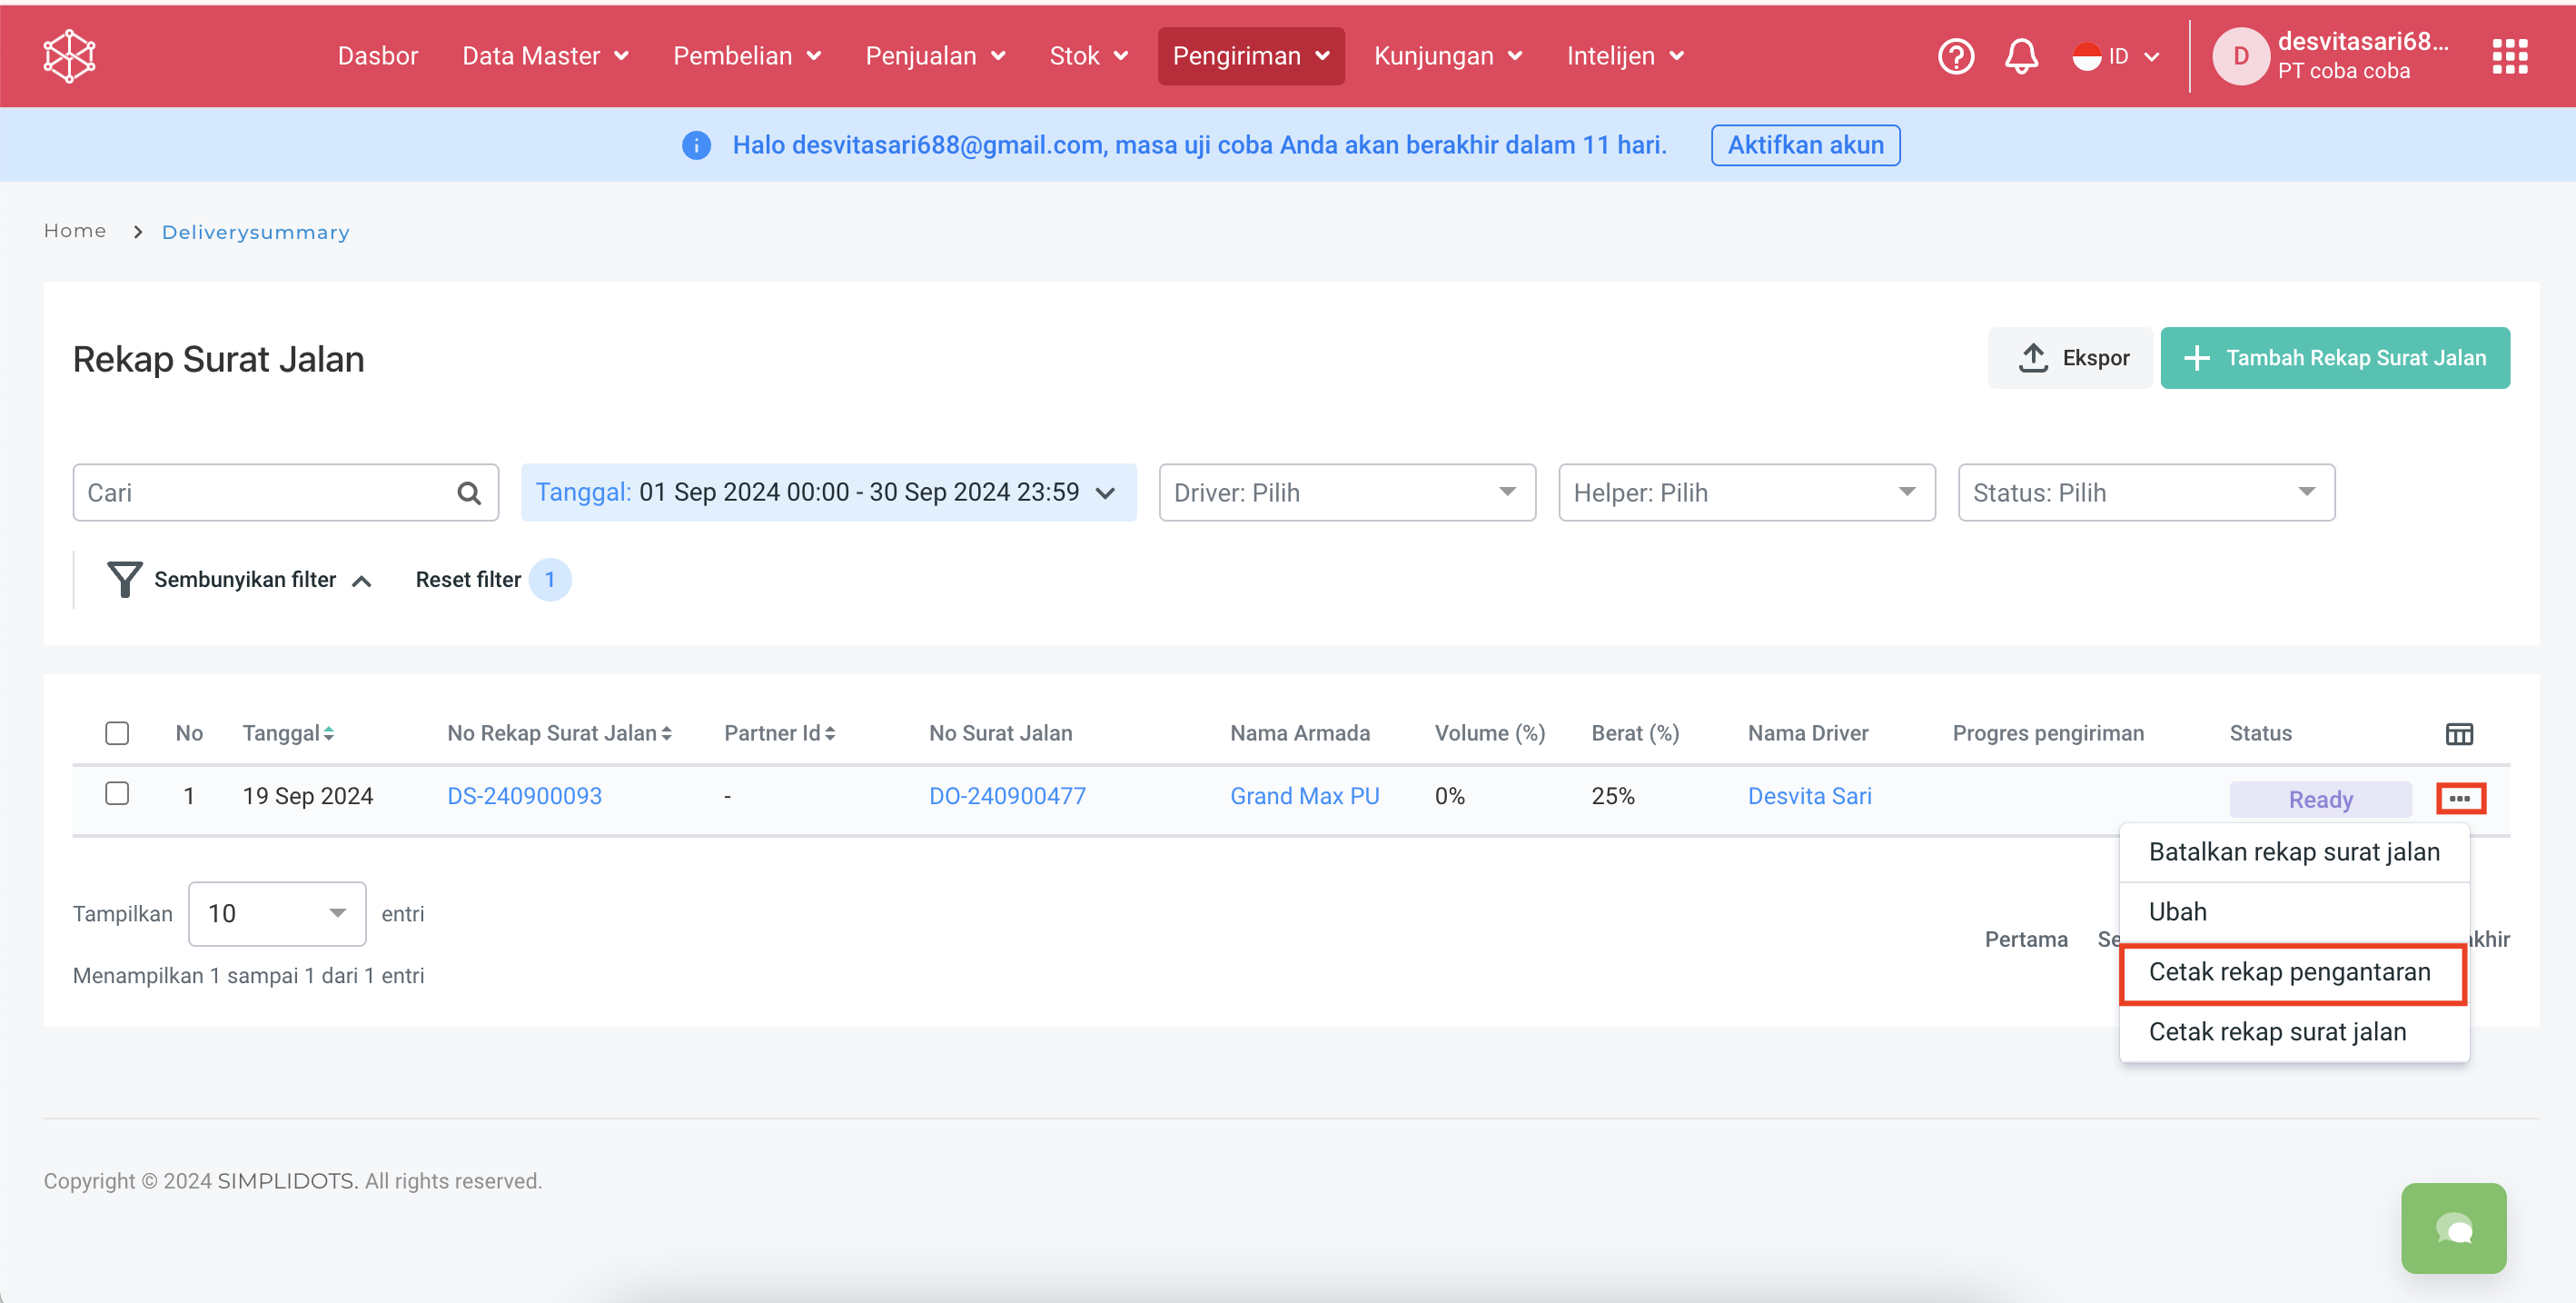Click the search magnifier icon
Image resolution: width=2576 pixels, height=1303 pixels.
[468, 493]
